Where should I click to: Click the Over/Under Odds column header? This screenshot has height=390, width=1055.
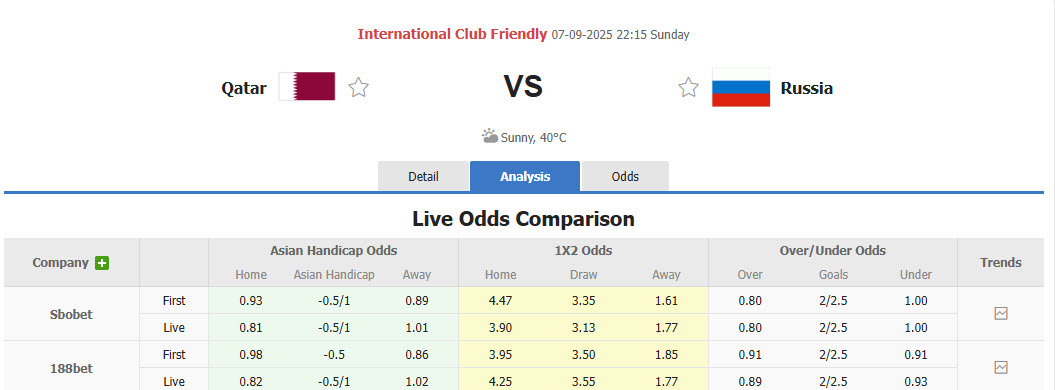[x=833, y=251]
